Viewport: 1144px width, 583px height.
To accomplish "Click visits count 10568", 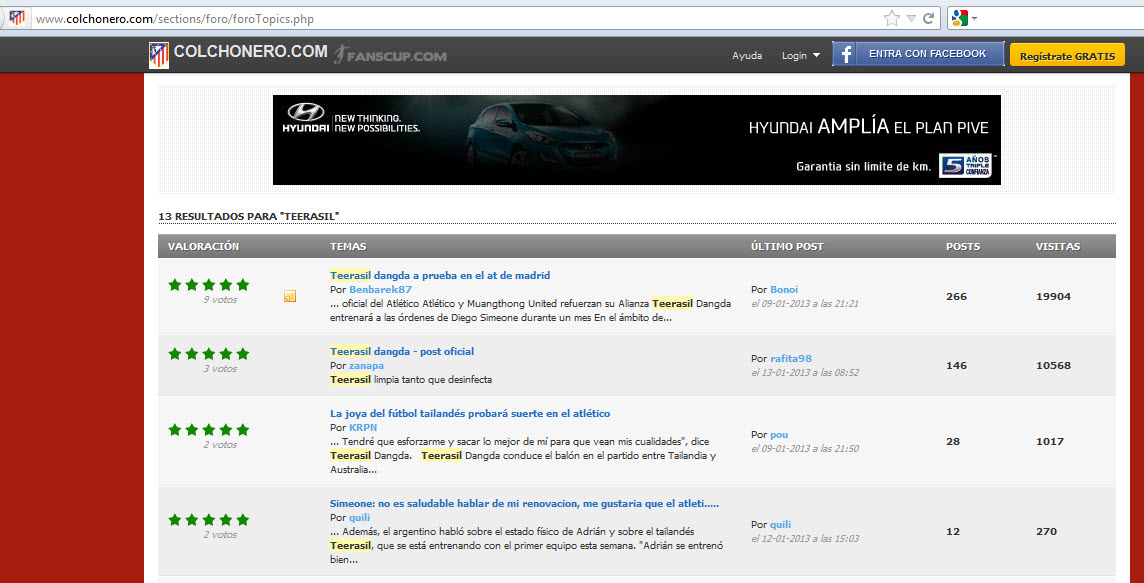I will tap(1054, 366).
